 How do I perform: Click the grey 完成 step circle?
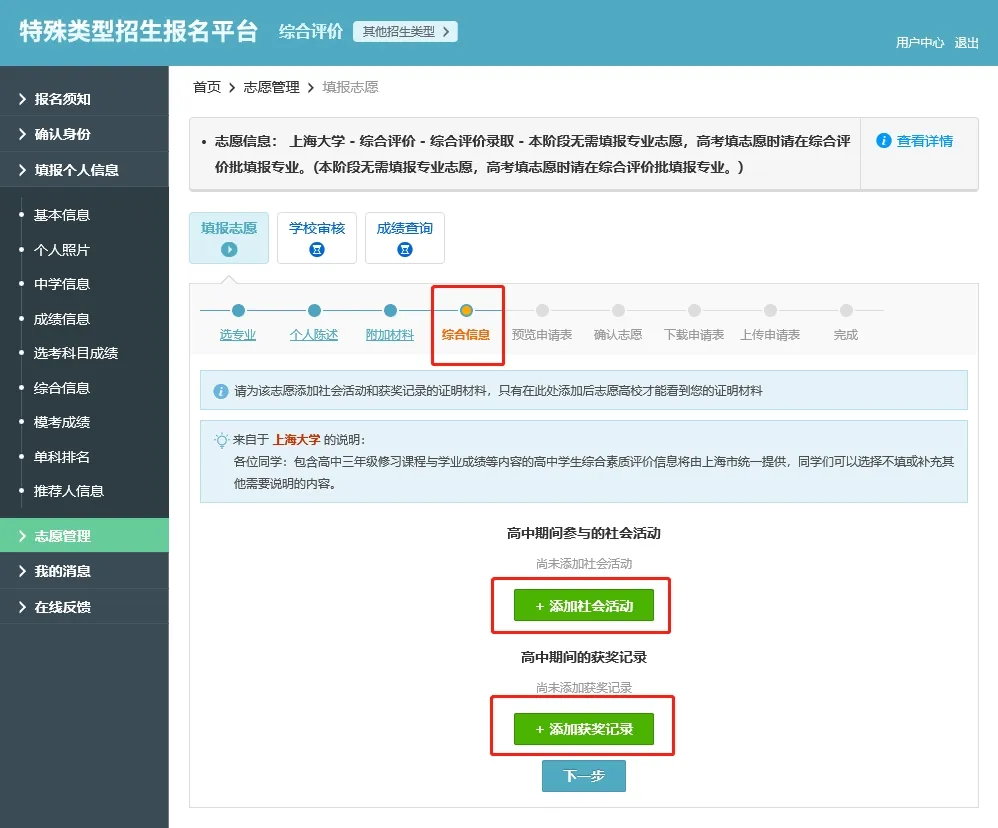pyautogui.click(x=846, y=311)
